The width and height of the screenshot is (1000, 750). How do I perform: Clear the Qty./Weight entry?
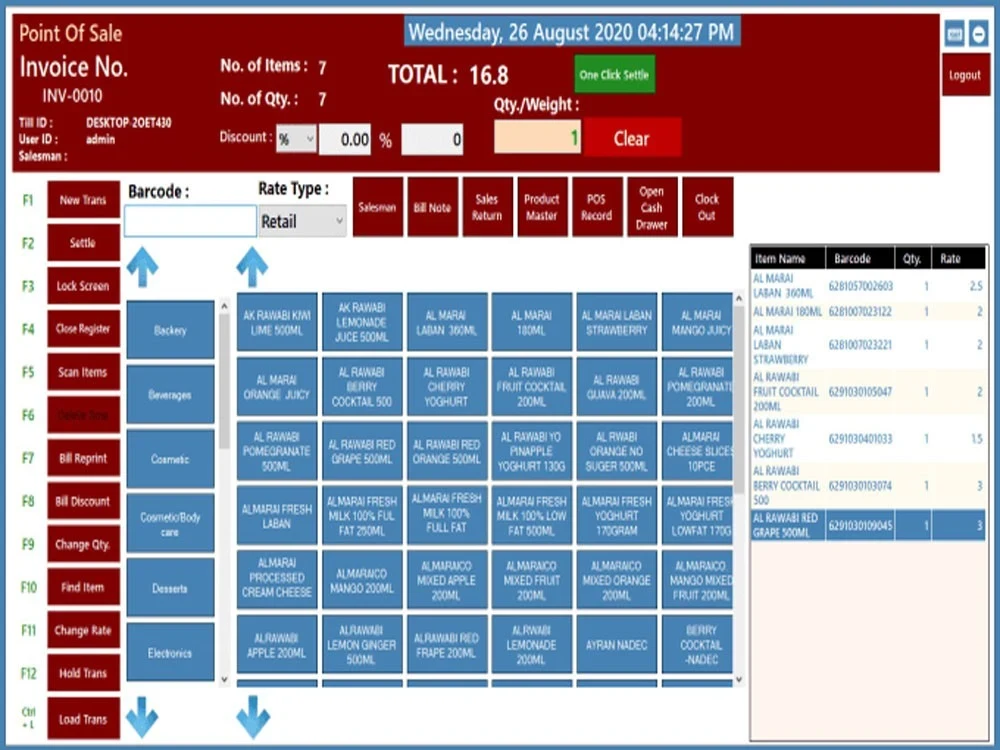(x=632, y=138)
